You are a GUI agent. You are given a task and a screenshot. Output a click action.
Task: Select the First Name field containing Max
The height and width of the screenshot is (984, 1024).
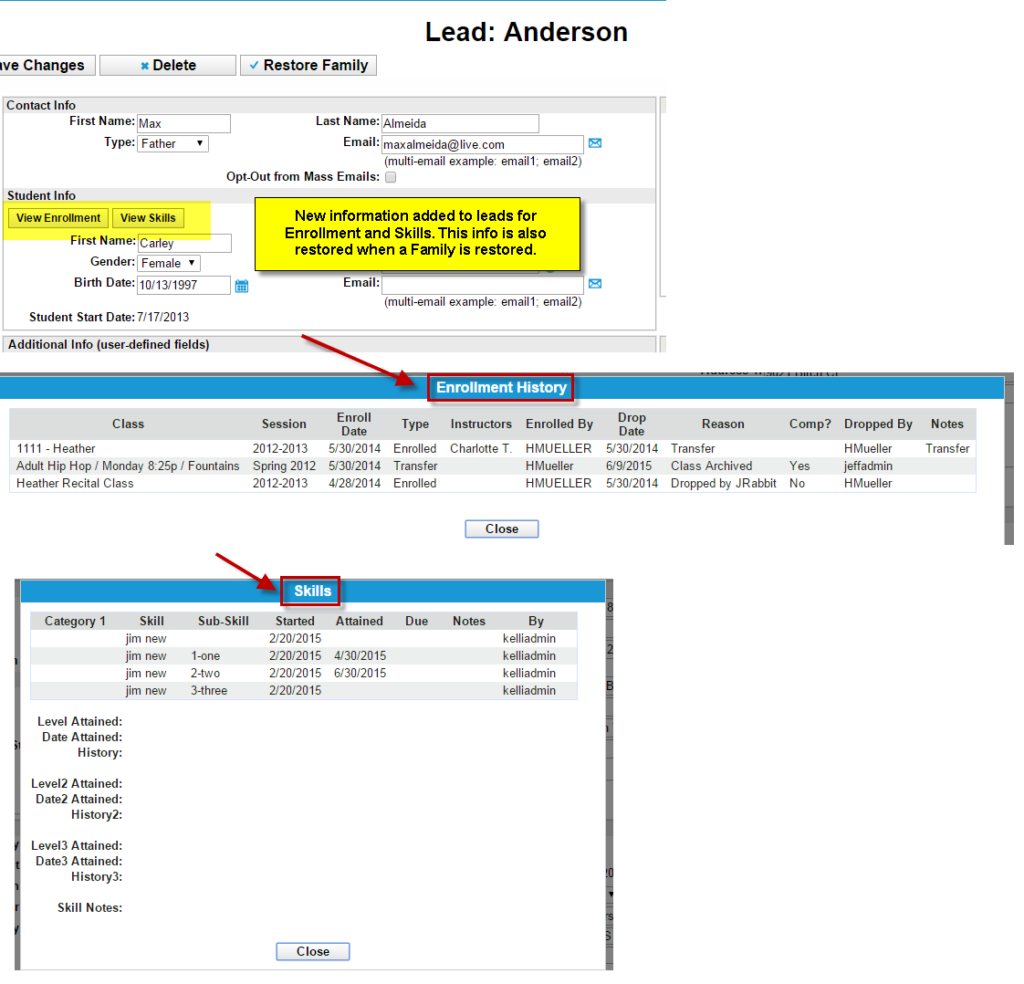tap(183, 123)
